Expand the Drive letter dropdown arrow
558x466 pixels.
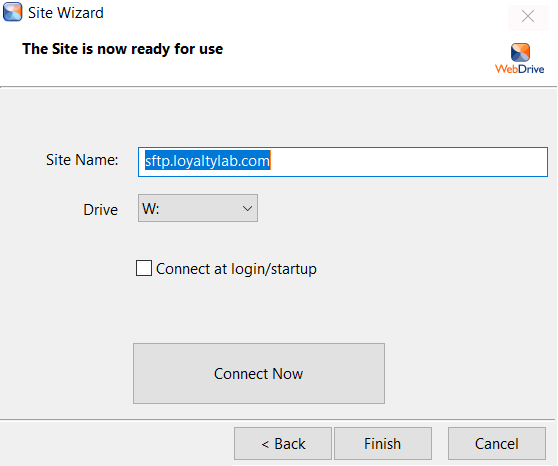click(247, 208)
